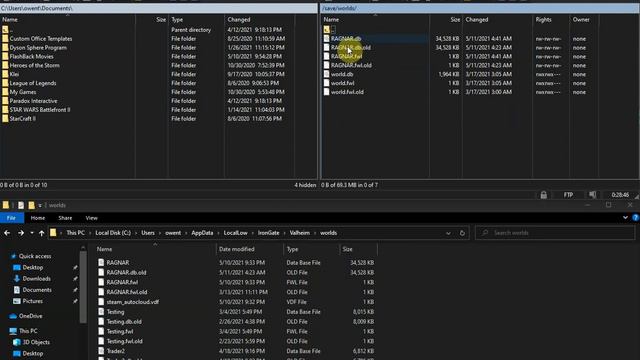This screenshot has width=640, height=360.
Task: Open the File tab in File Explorer
Action: click(11, 218)
